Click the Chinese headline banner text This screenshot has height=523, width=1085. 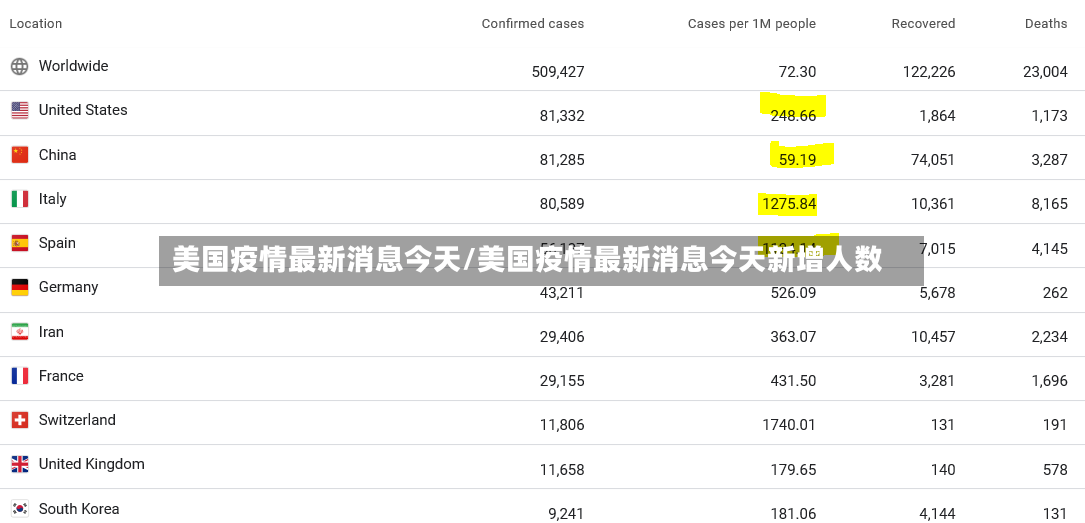point(527,261)
